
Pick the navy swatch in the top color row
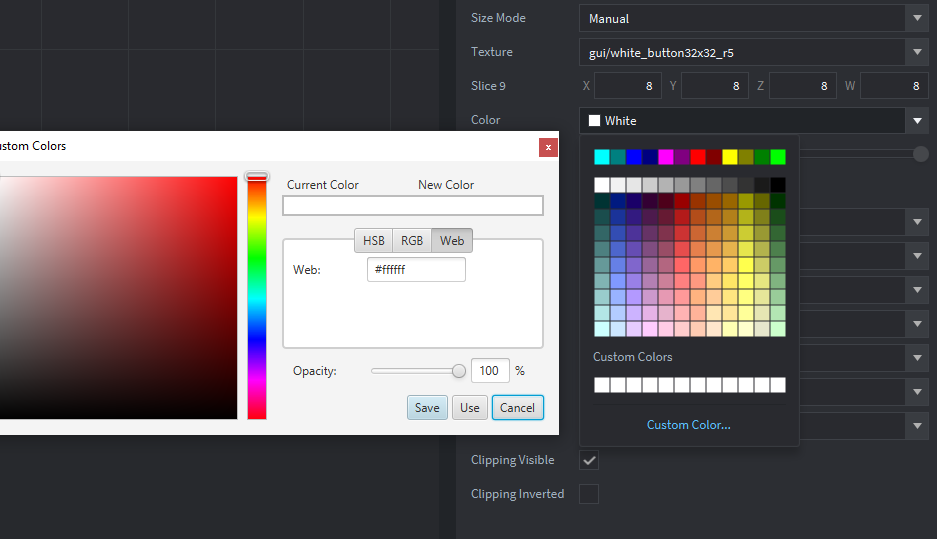(x=650, y=157)
